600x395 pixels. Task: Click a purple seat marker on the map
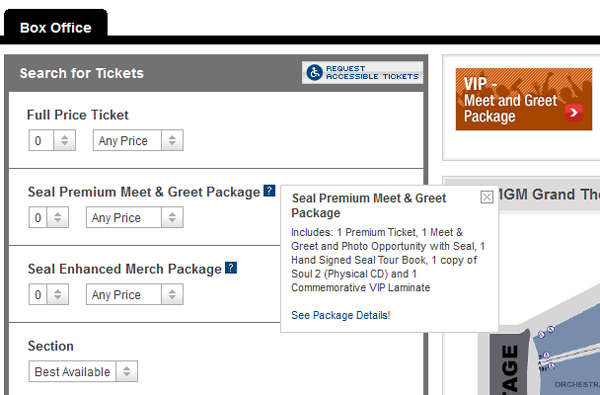551,329
